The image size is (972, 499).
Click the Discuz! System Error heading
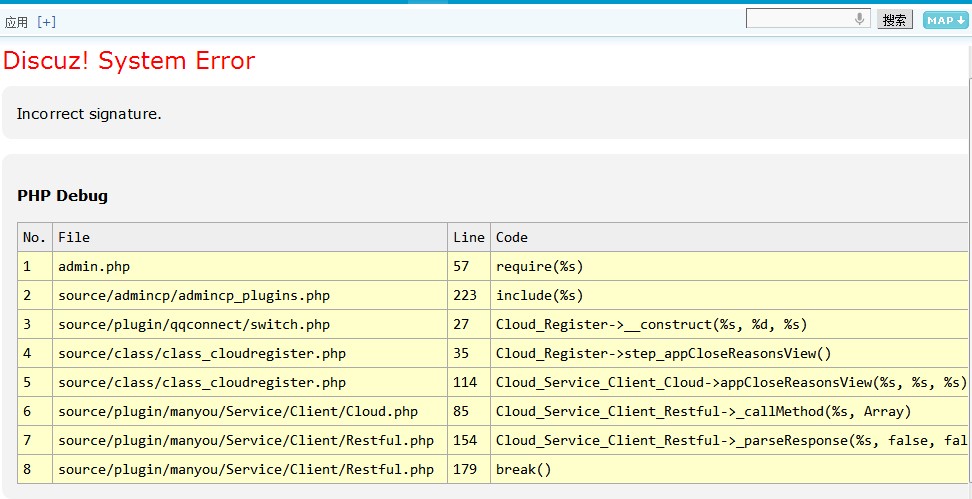click(x=129, y=61)
